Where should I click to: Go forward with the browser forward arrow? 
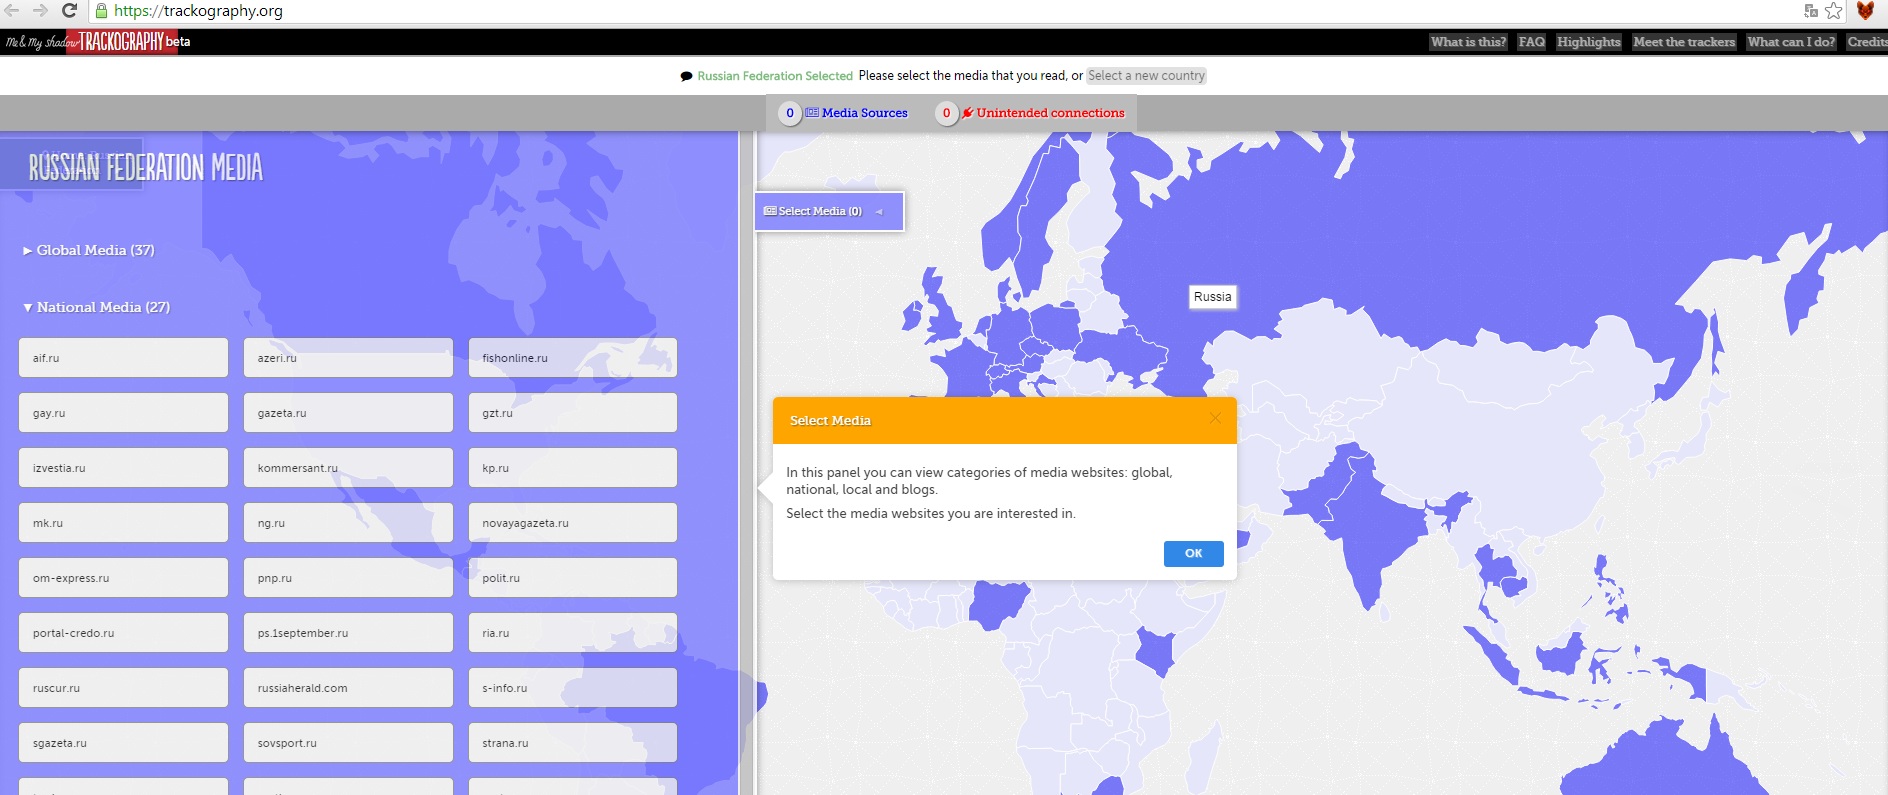40,10
